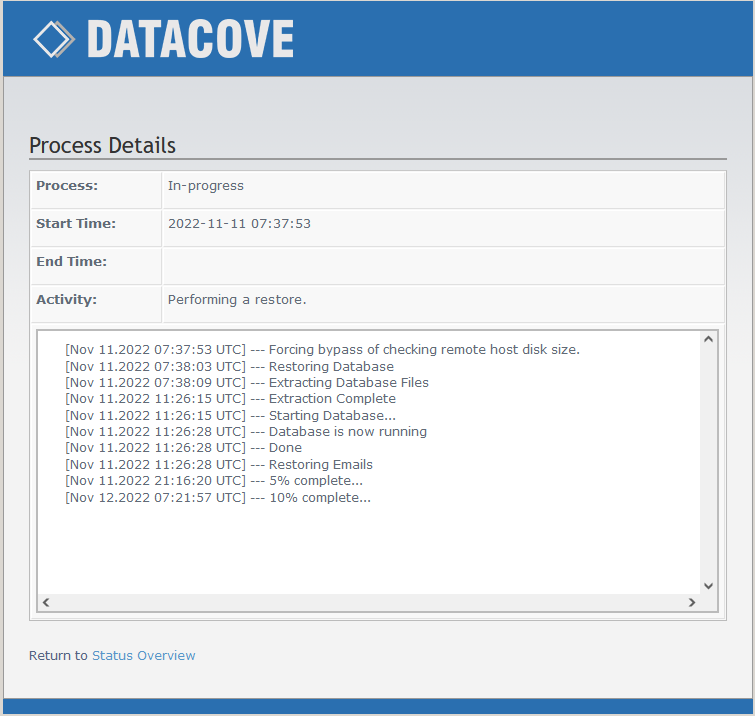The image size is (755, 716).
Task: Click the Process: label
Action: 67,185
